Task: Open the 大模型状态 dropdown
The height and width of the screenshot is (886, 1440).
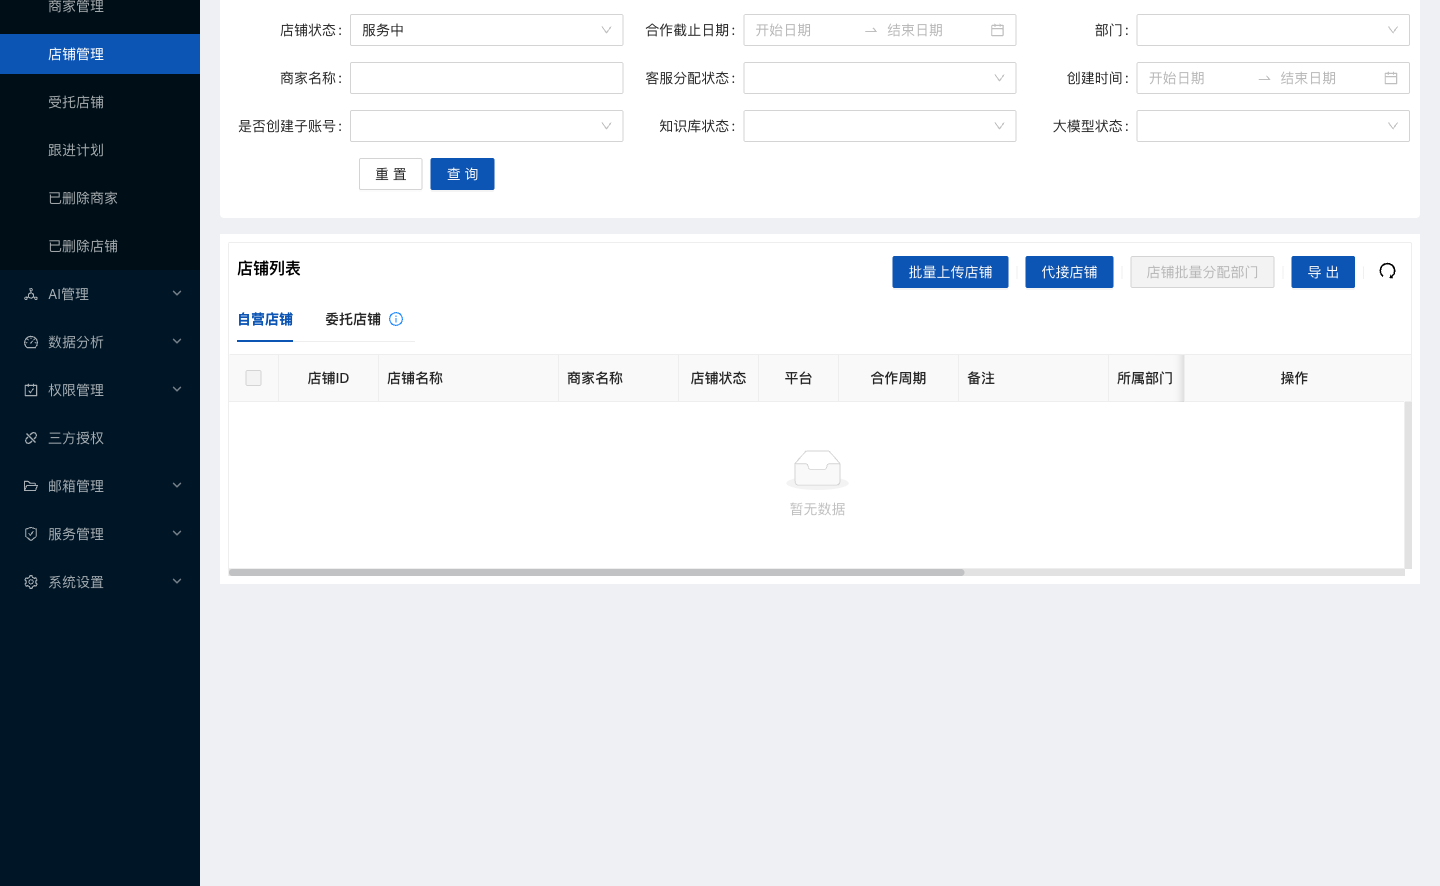Action: point(1273,126)
